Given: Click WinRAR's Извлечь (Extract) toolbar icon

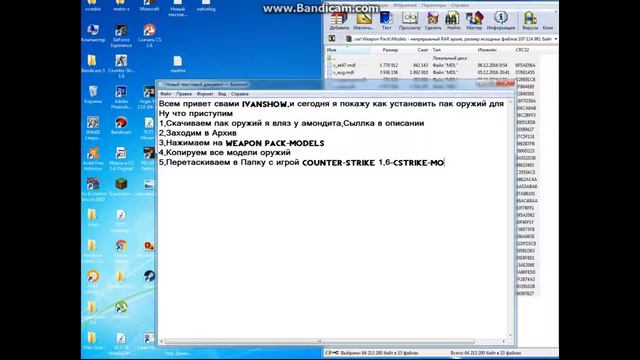Looking at the screenshot, I should (x=363, y=21).
